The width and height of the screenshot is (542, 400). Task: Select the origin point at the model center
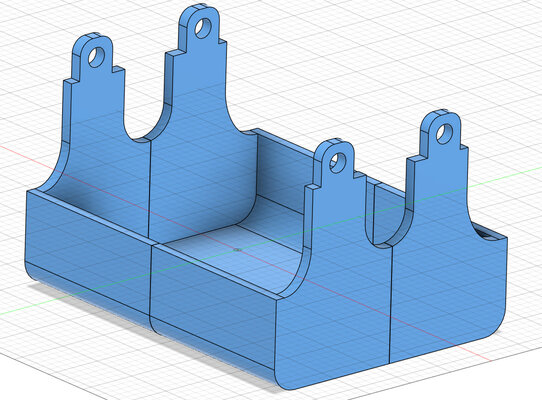[237, 249]
